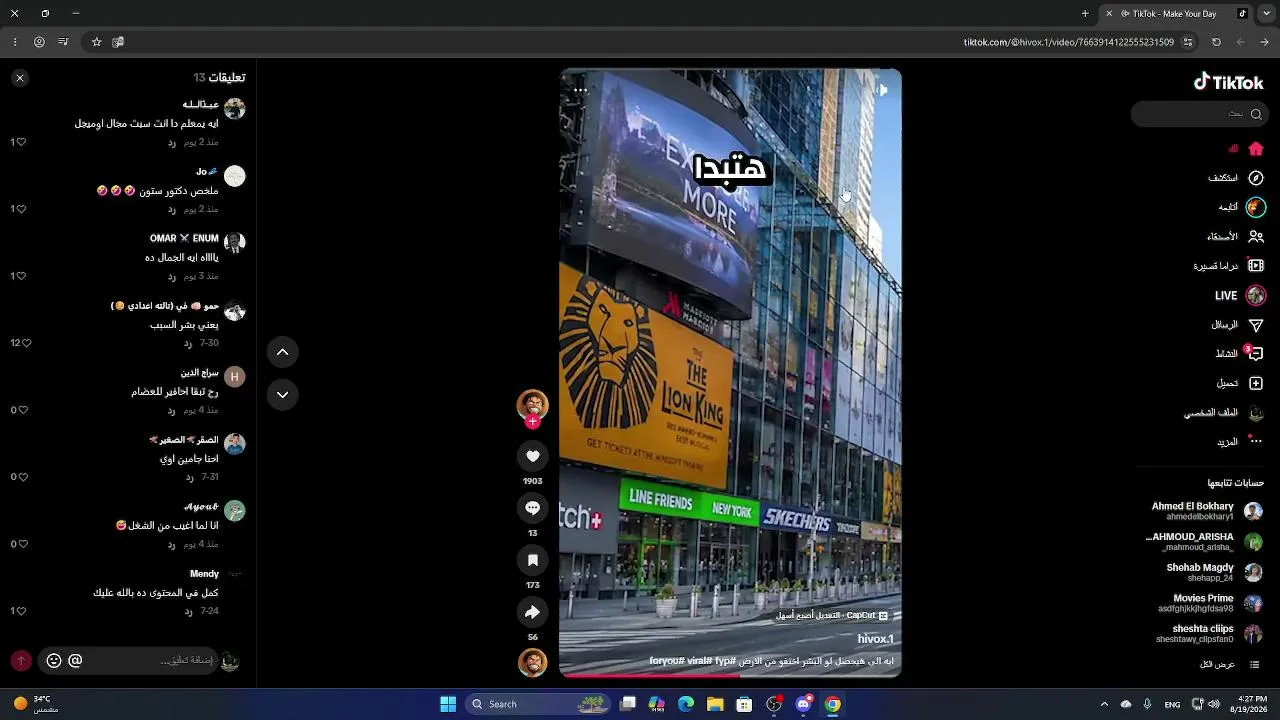
Task: Open the spinning sound disc below share
Action: (x=532, y=662)
